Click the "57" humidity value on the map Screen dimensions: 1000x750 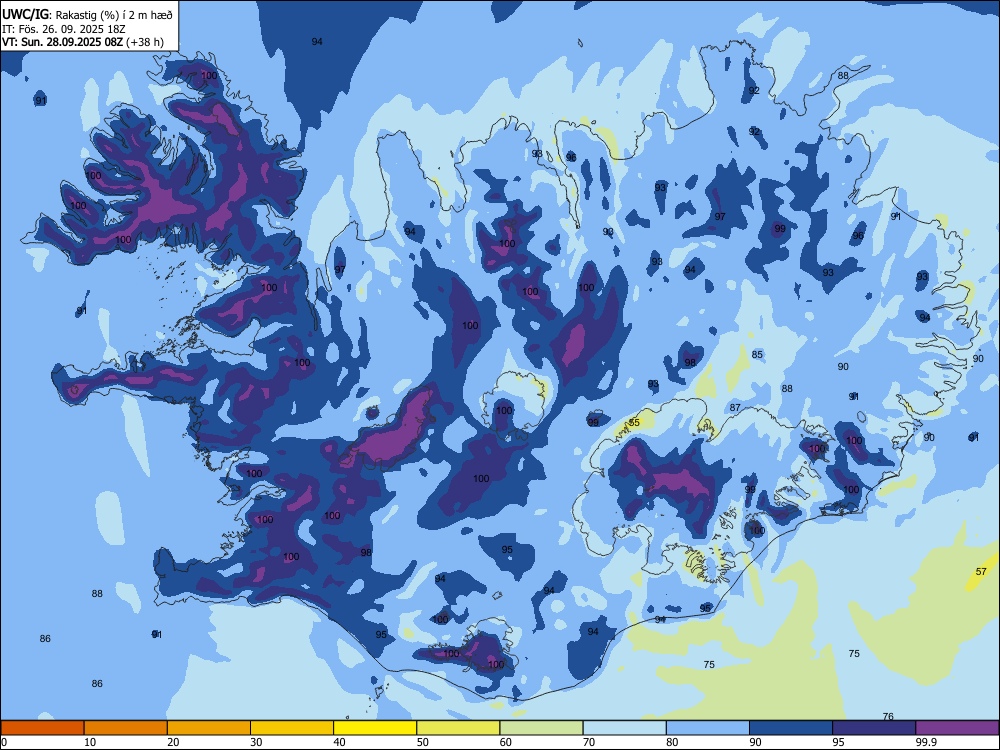coord(981,571)
